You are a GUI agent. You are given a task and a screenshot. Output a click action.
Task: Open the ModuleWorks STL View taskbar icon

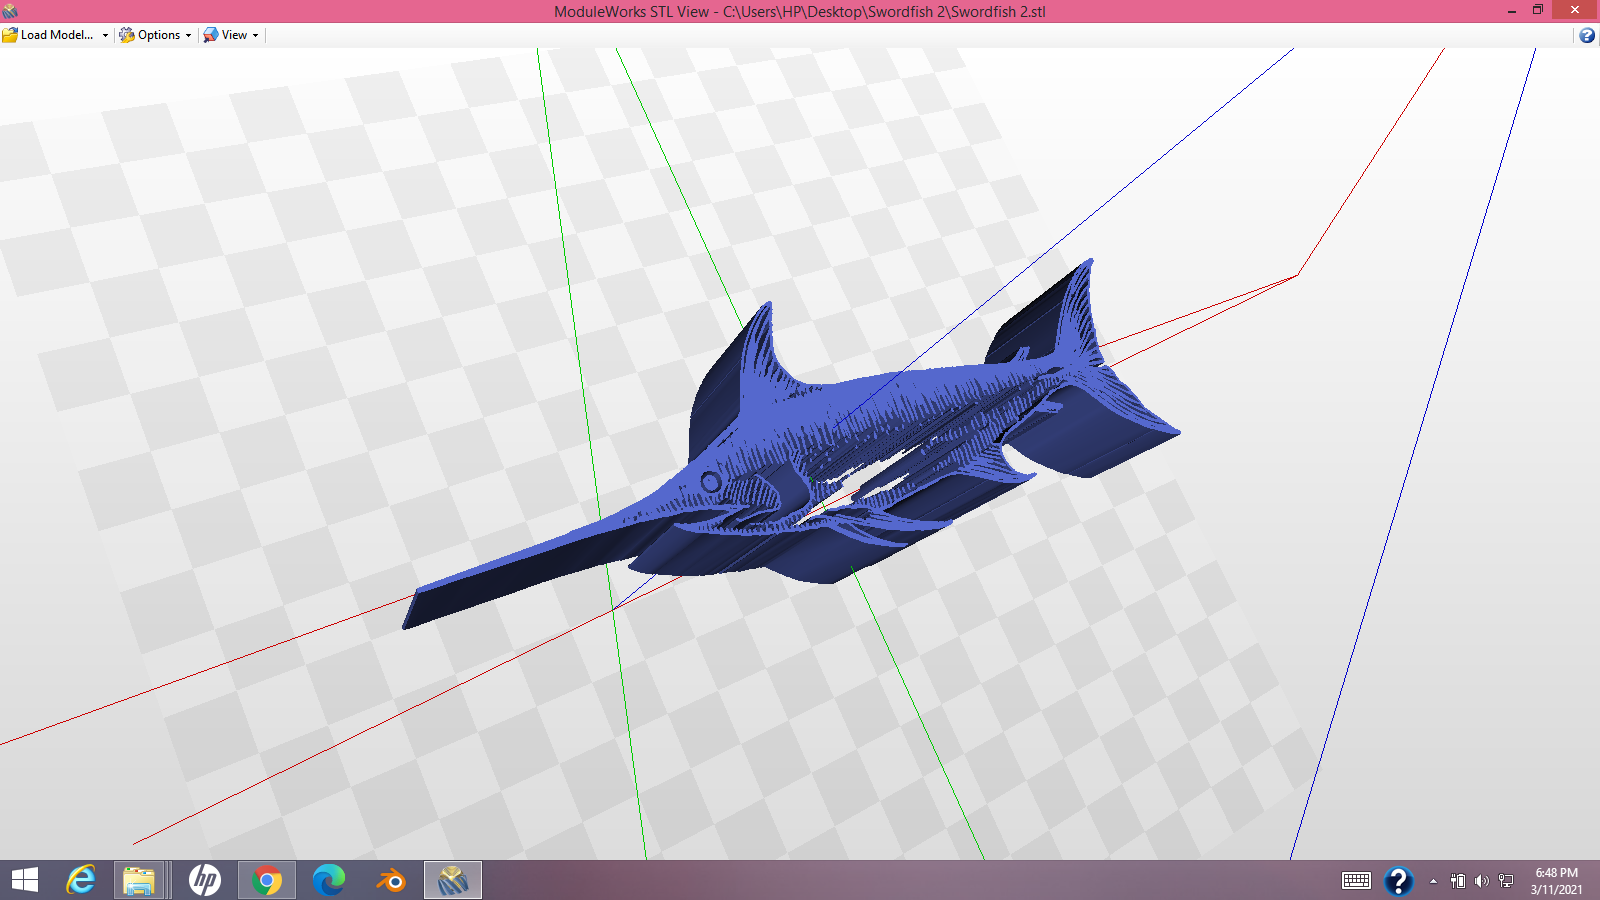tap(452, 881)
